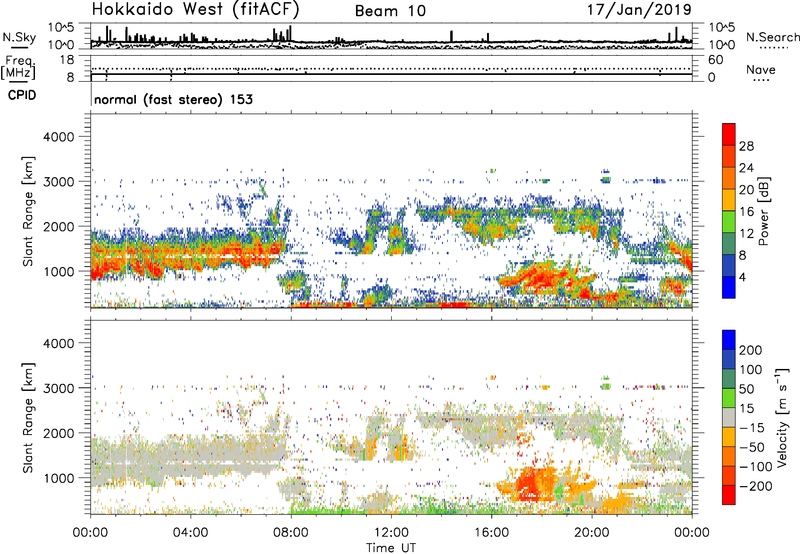Select the '12:00' time tick label

[391, 533]
